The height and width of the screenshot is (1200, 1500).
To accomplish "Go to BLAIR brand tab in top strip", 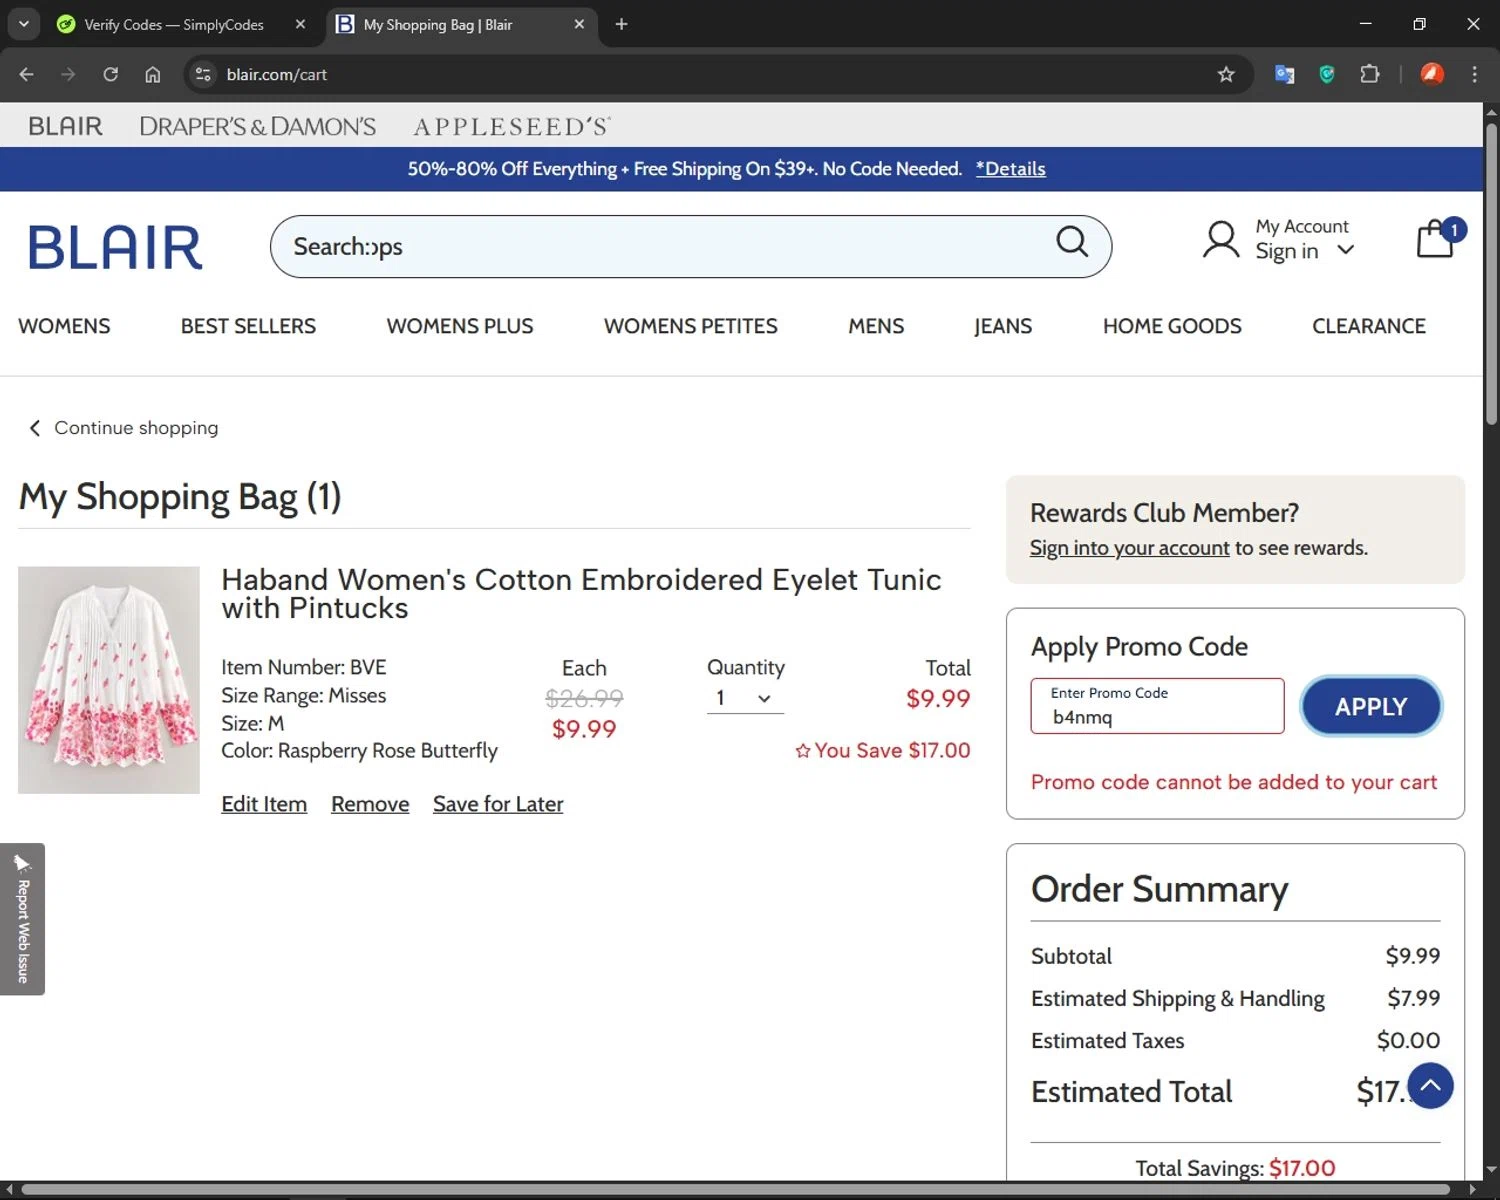I will (65, 126).
